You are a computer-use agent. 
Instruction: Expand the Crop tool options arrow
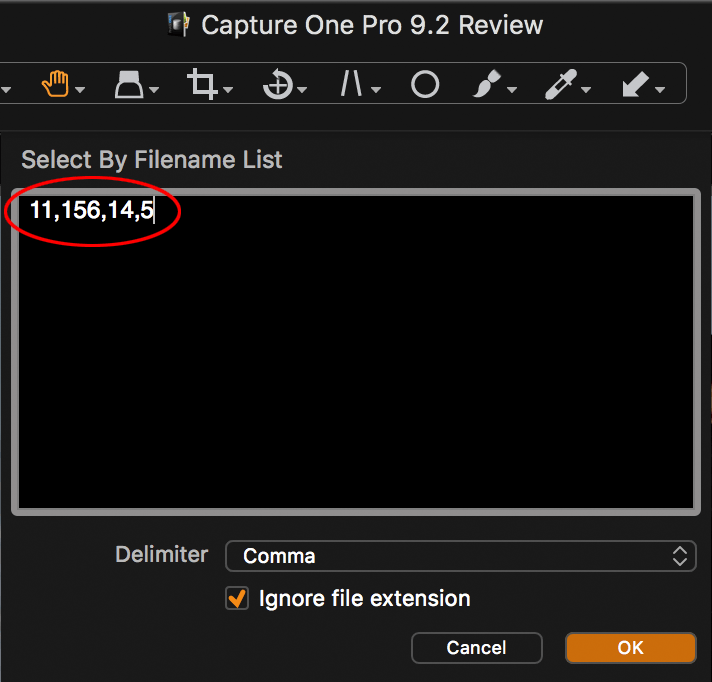coord(228,90)
